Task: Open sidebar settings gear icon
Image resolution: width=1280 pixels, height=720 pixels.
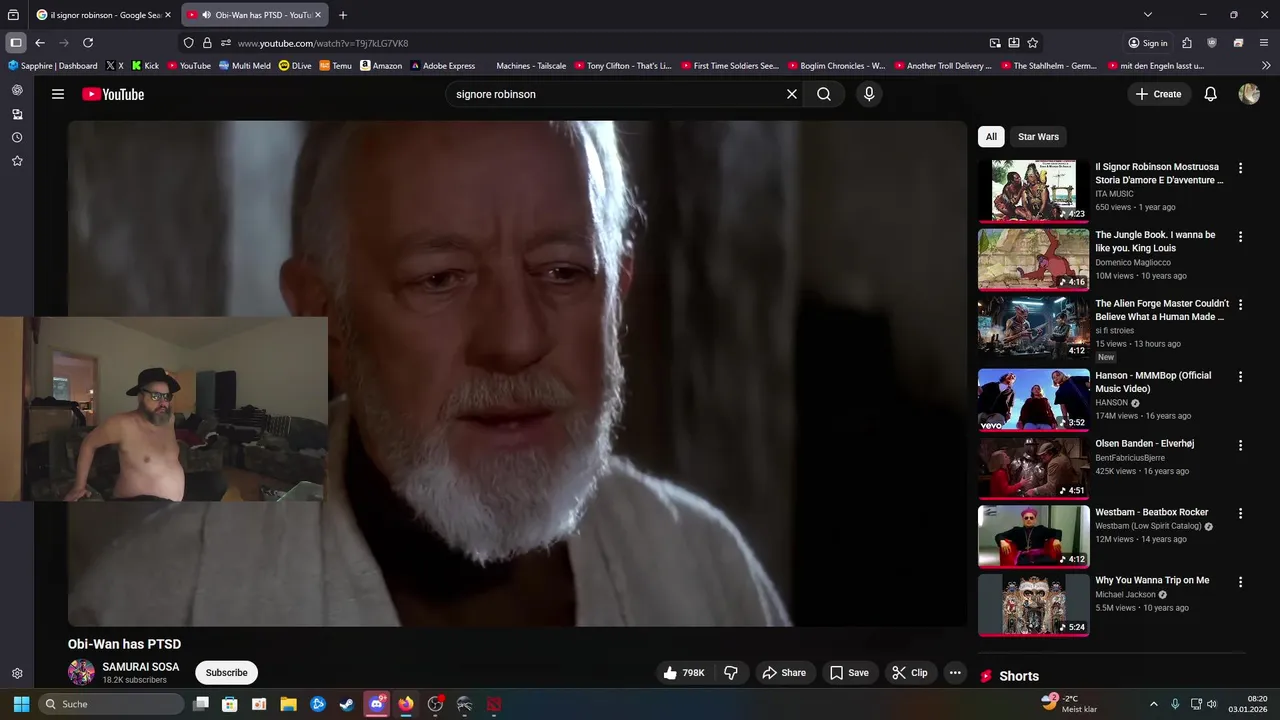Action: tap(17, 674)
